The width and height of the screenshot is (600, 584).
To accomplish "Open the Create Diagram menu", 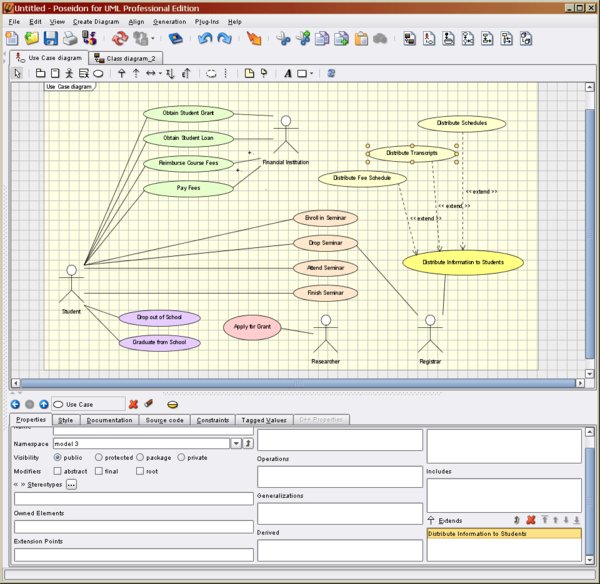I will pyautogui.click(x=96, y=22).
